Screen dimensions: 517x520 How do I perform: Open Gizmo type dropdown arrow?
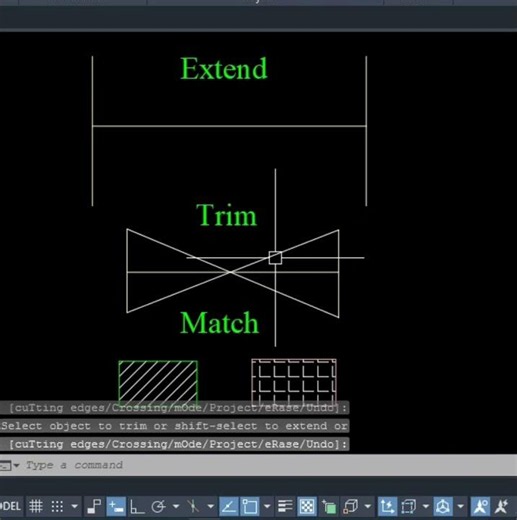(x=461, y=507)
